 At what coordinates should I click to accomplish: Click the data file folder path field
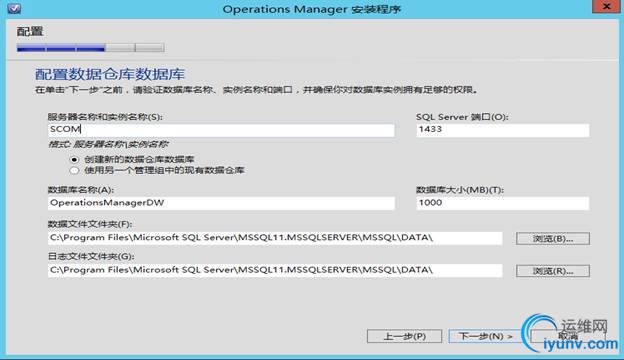tap(275, 238)
